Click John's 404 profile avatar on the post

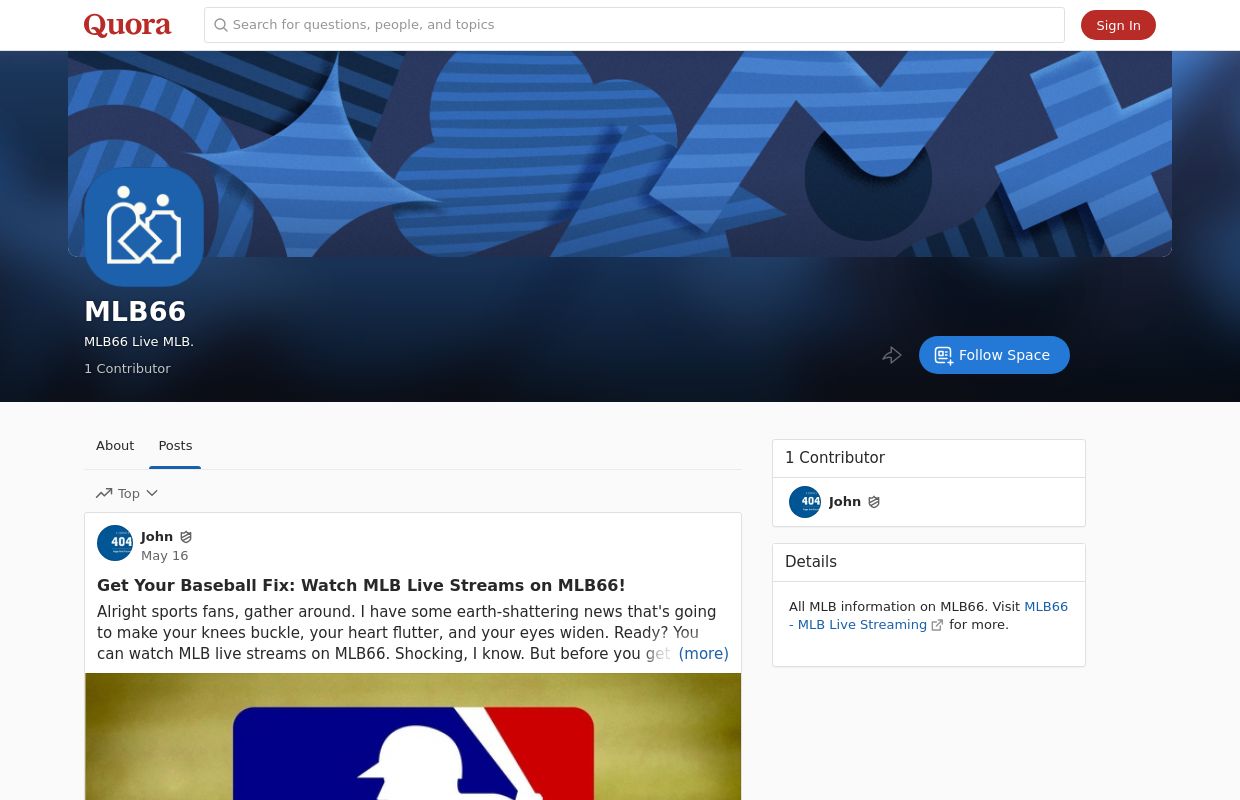(115, 543)
